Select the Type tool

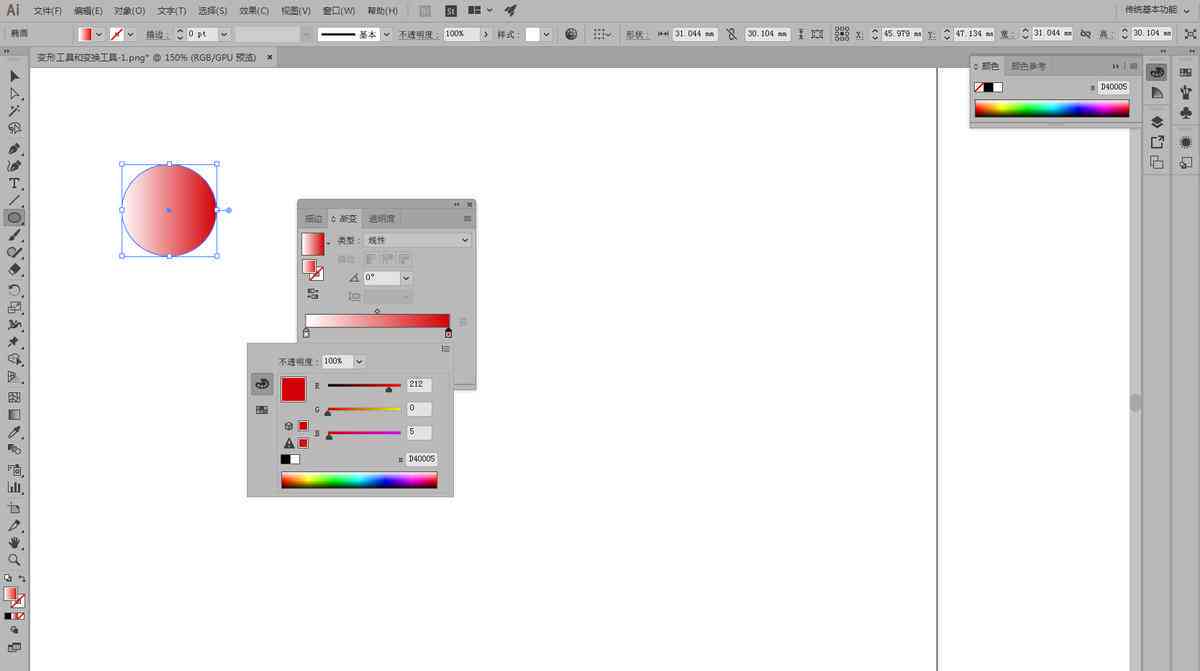point(15,183)
